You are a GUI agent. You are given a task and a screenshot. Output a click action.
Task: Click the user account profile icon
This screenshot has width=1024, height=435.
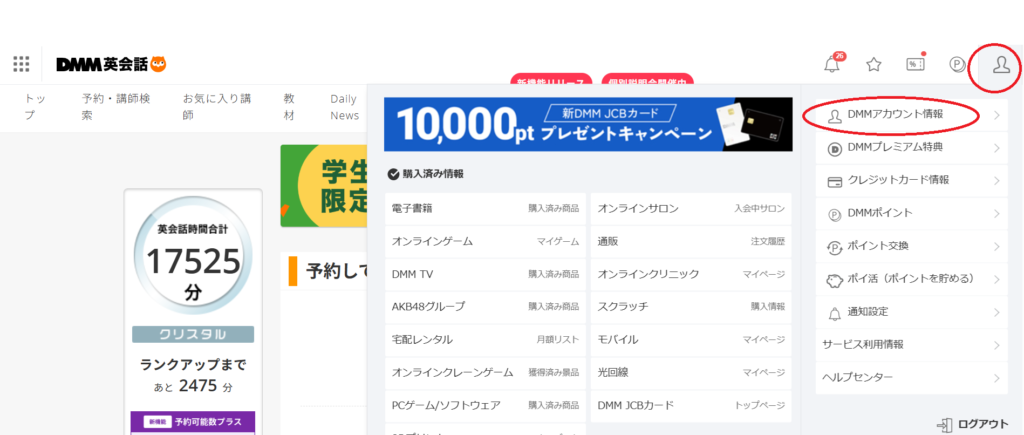pyautogui.click(x=998, y=65)
